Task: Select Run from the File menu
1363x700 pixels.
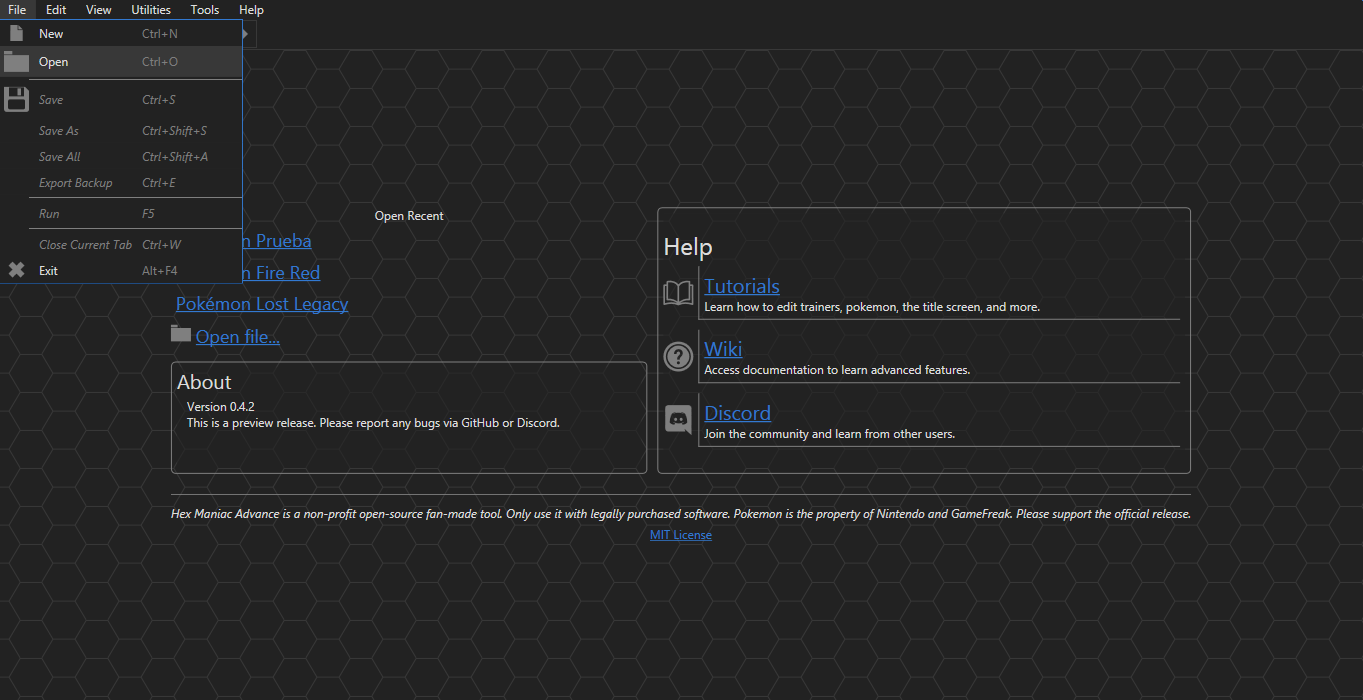Action: (x=50, y=213)
